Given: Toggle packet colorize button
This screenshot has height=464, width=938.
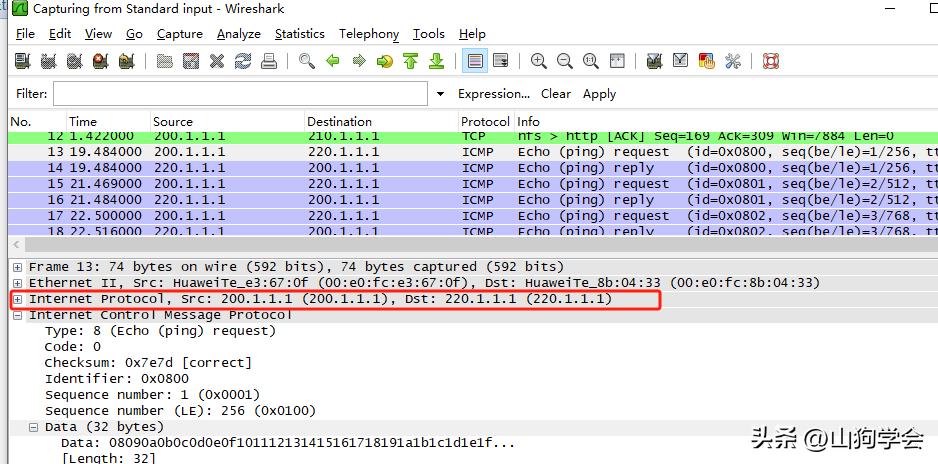Looking at the screenshot, I should click(475, 61).
